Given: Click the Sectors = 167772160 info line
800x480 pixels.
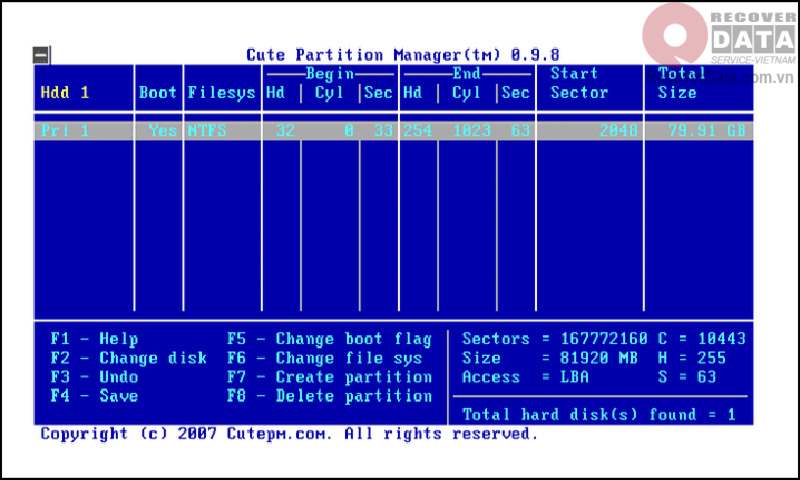Looking at the screenshot, I should 555,339.
